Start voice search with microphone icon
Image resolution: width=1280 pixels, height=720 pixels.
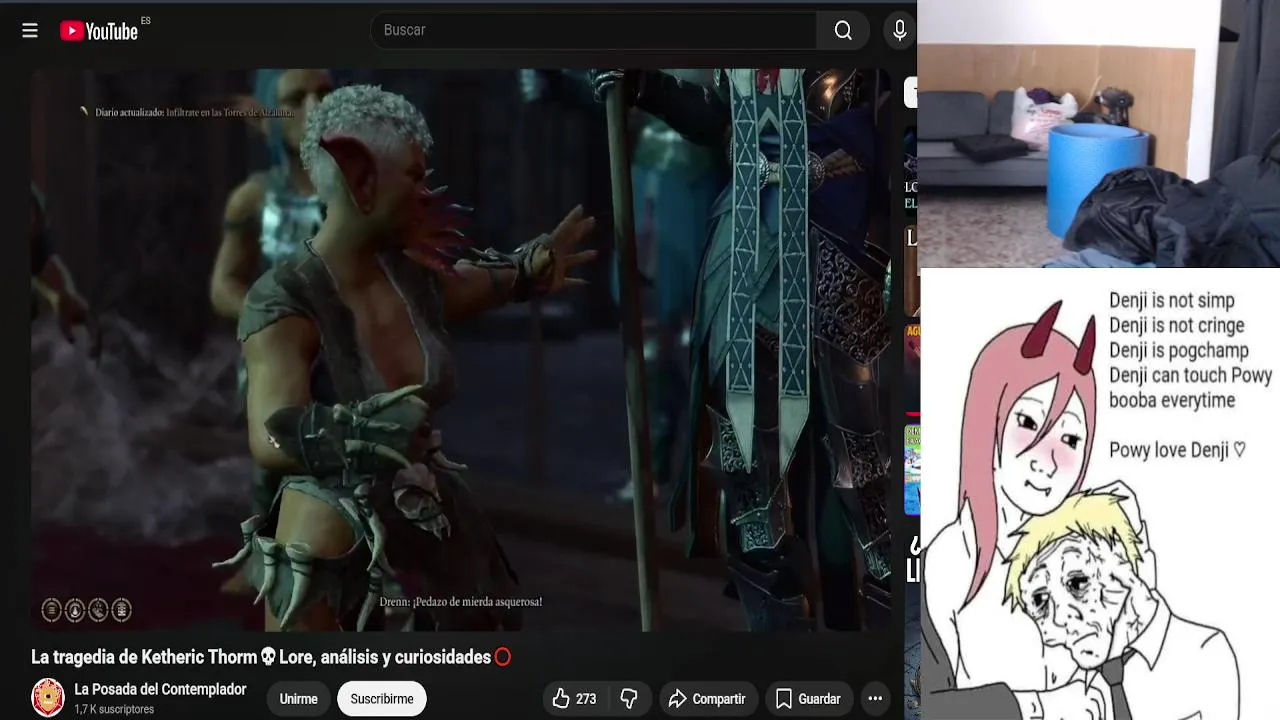pos(899,30)
